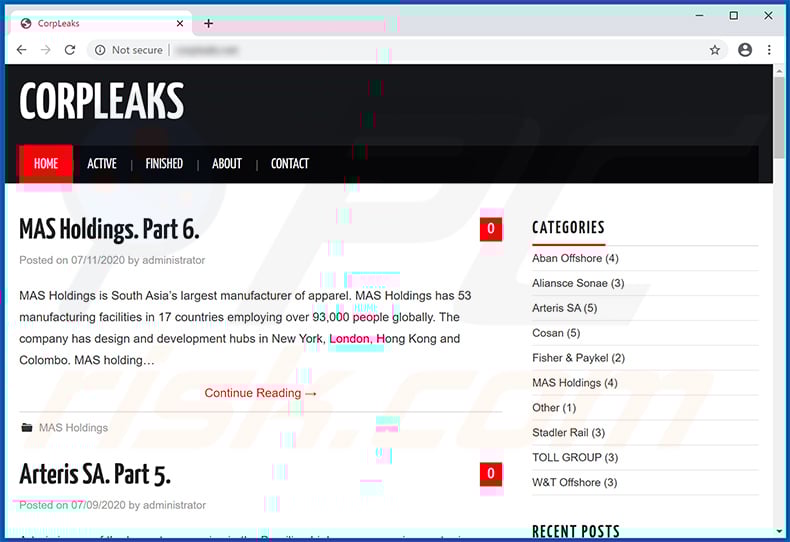
Task: Maximize the Chrome window
Action: point(734,16)
